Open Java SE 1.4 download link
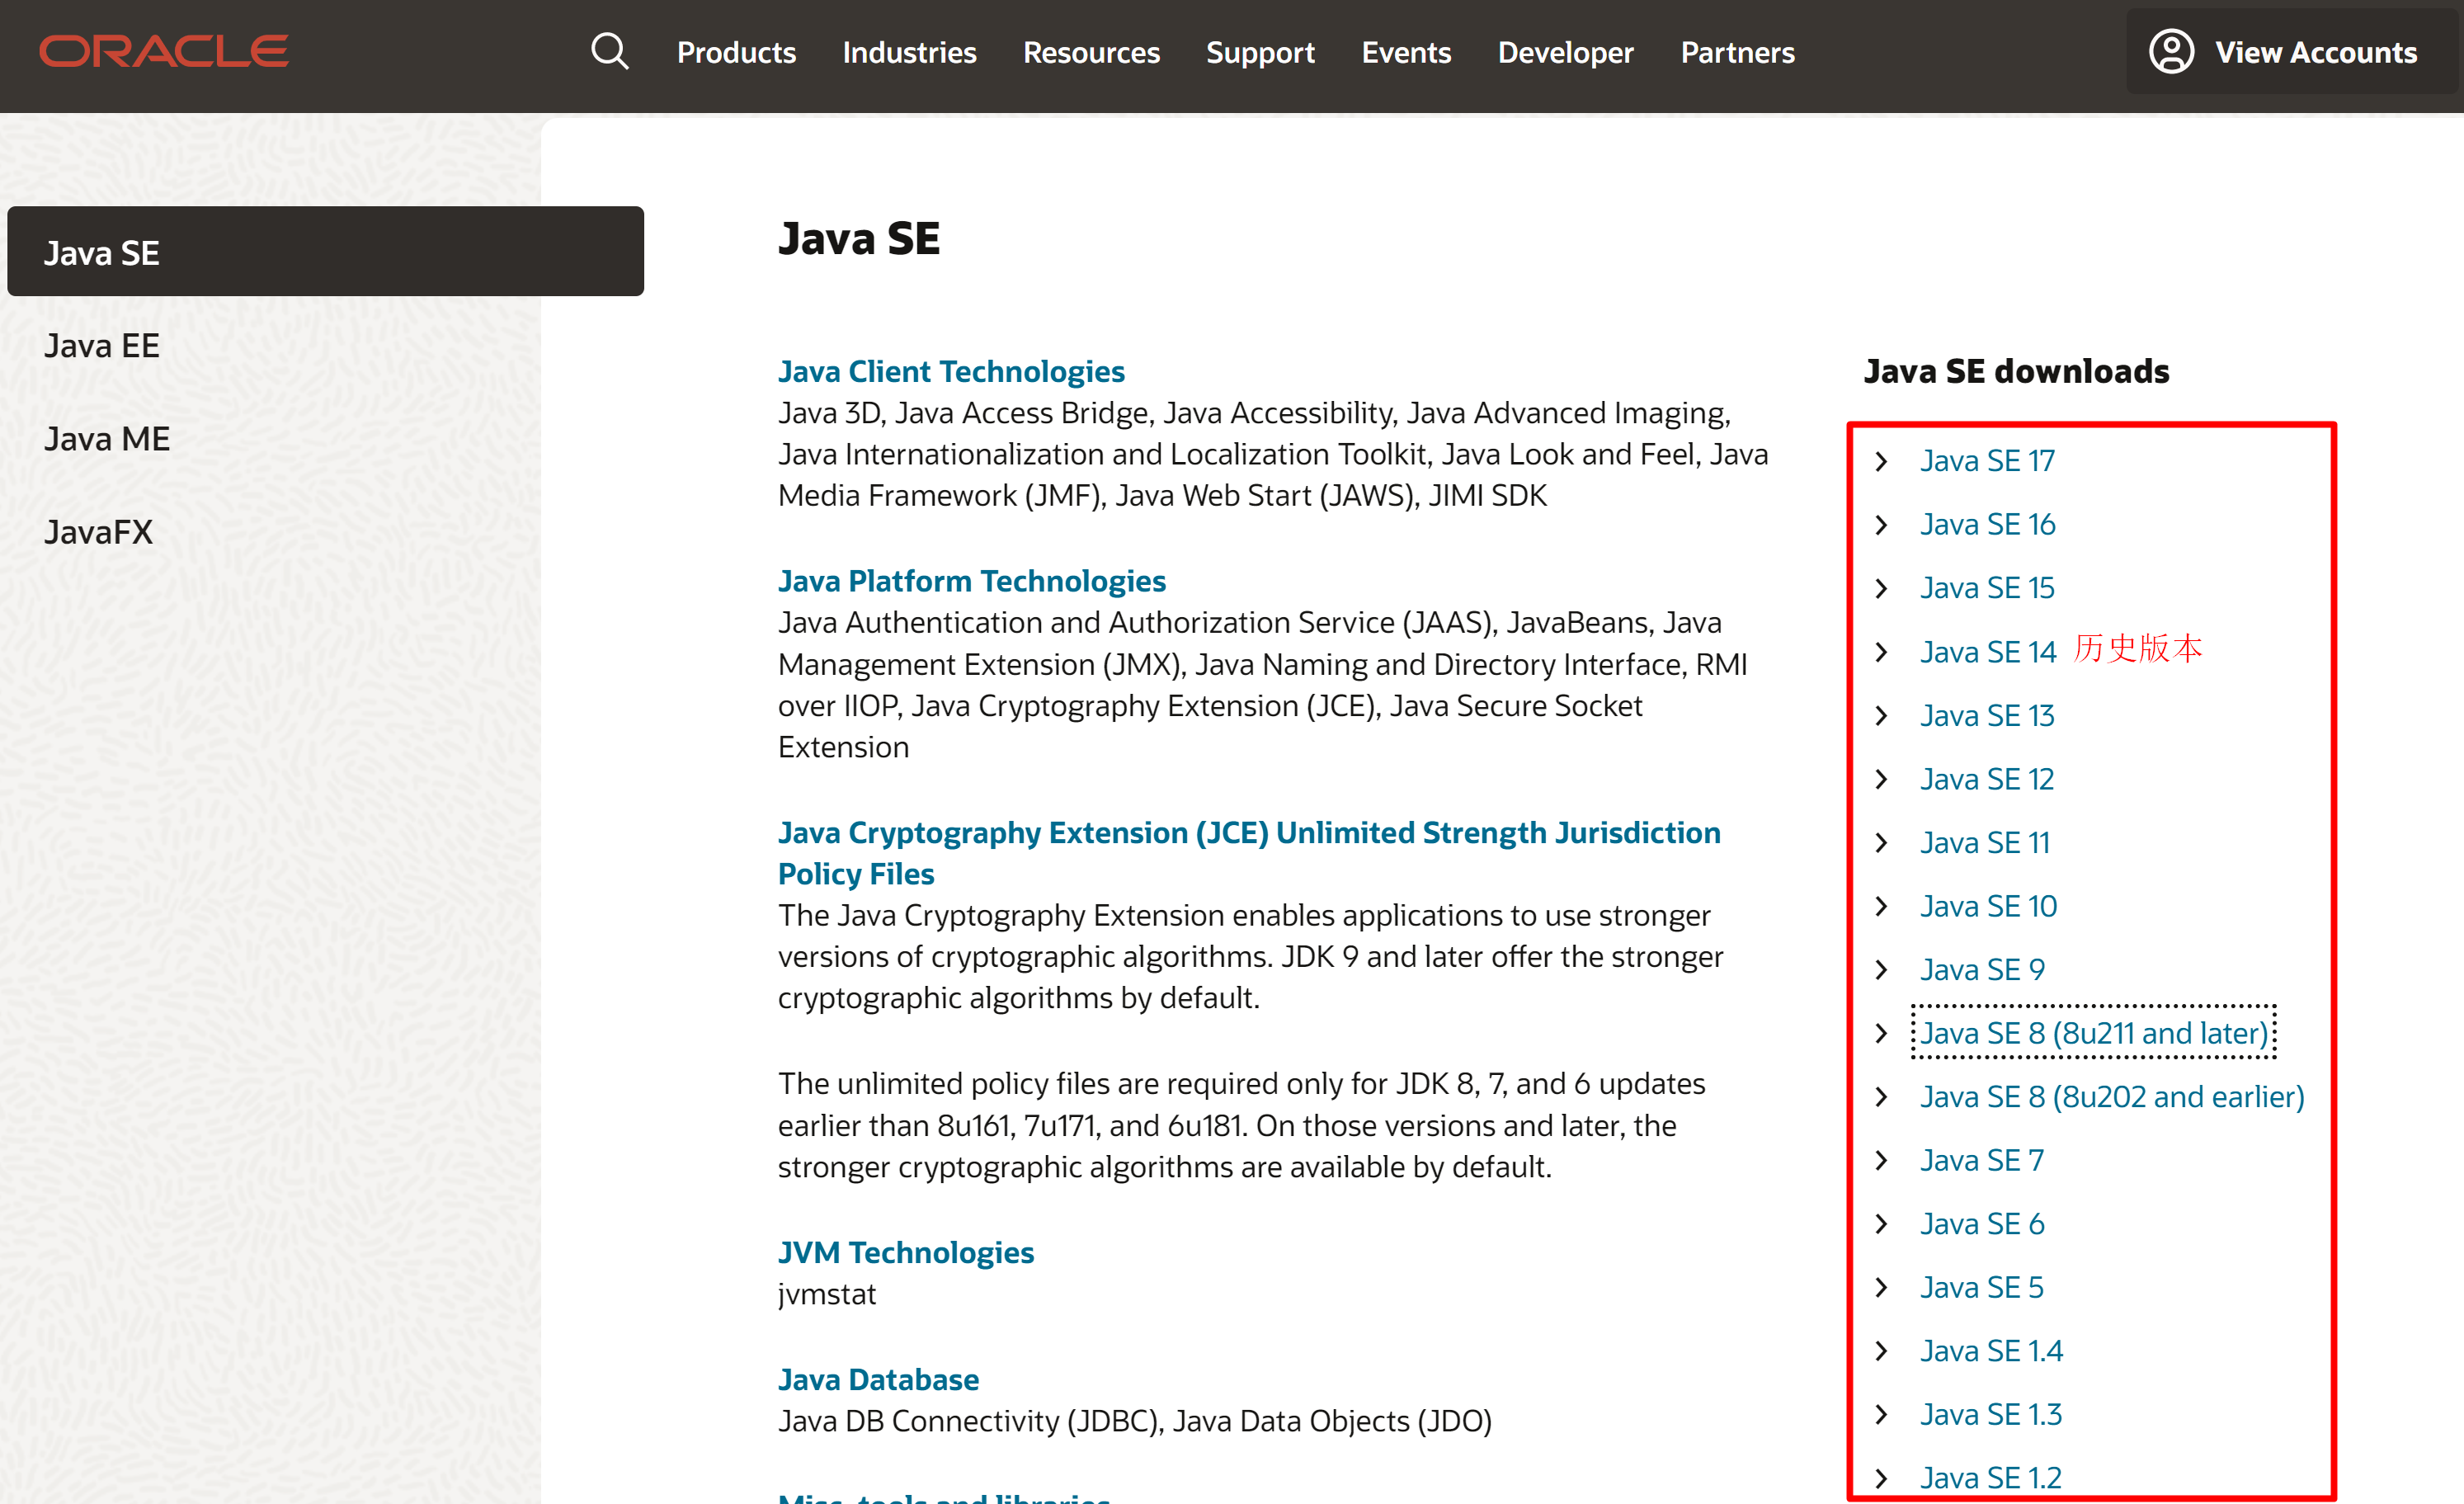Image resolution: width=2464 pixels, height=1504 pixels. [1991, 1351]
